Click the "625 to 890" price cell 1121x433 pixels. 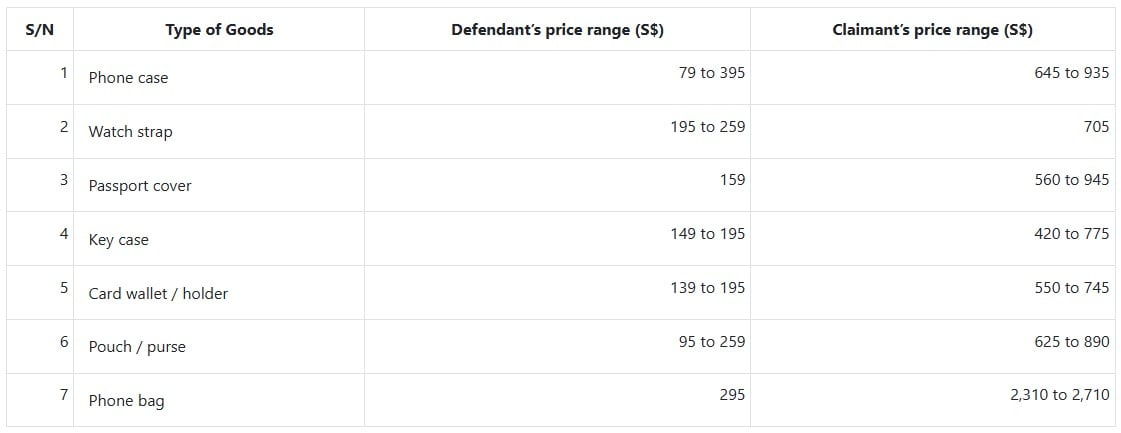(x=1072, y=342)
